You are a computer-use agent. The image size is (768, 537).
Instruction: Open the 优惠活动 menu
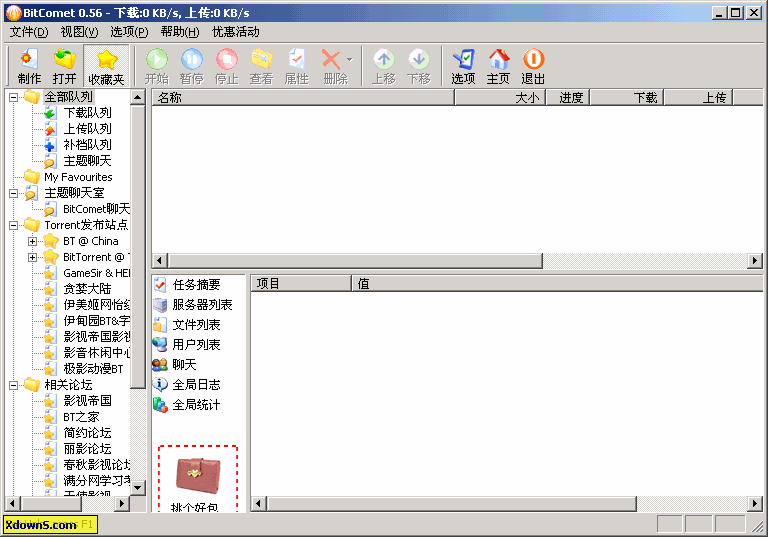(236, 32)
